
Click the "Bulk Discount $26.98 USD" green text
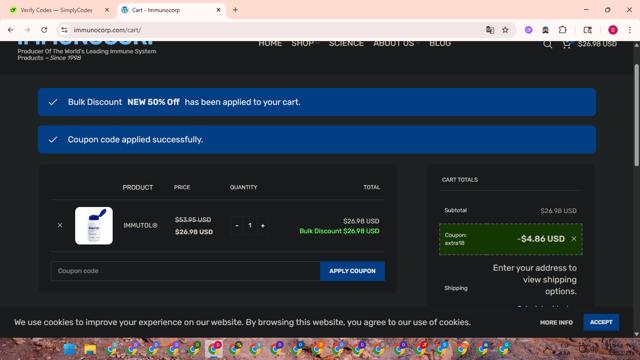340,231
